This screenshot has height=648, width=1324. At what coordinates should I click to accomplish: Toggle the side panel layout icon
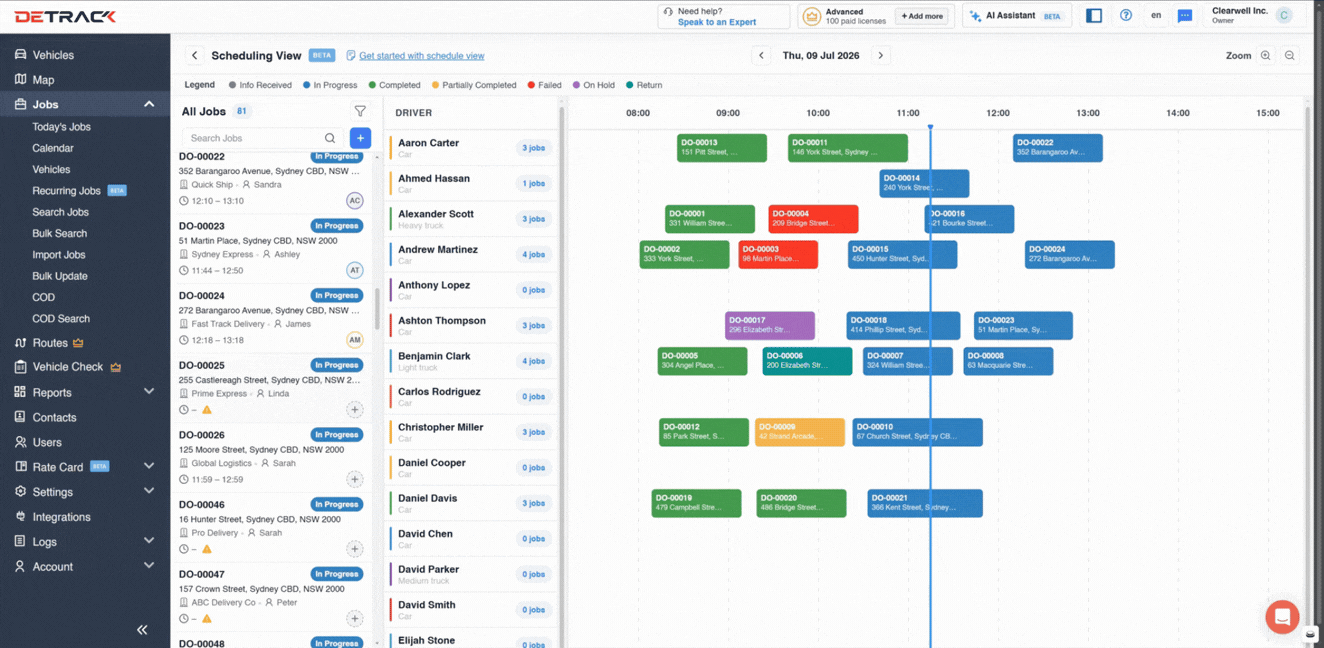[1094, 16]
